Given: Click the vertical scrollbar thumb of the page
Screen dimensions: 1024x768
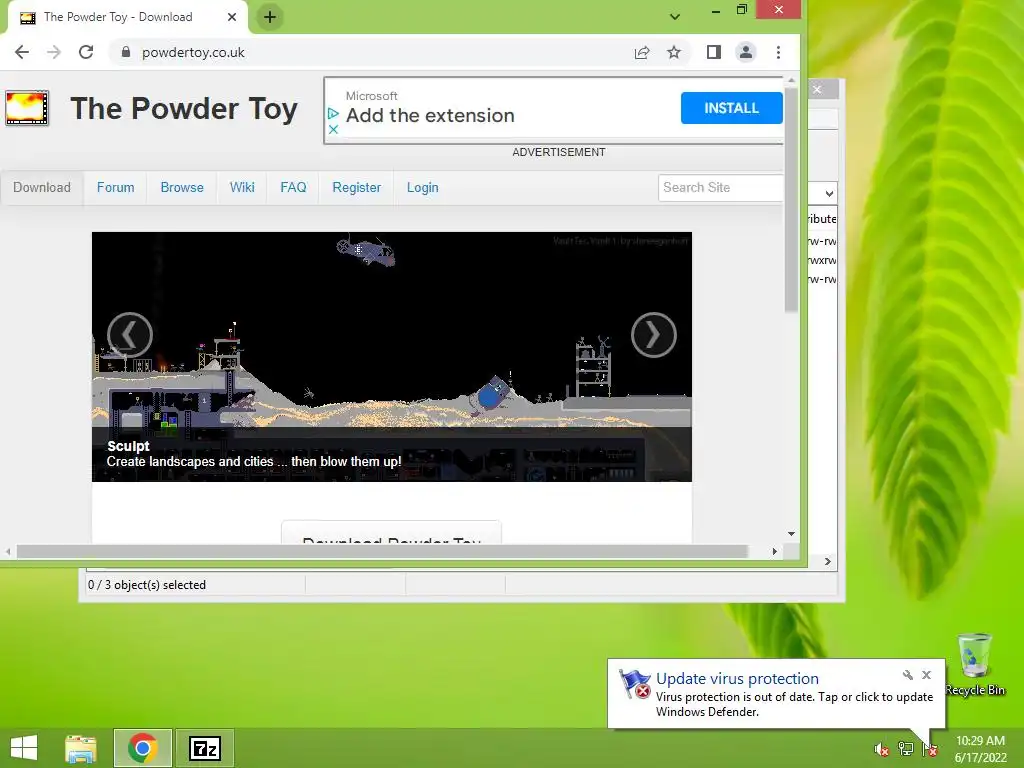Looking at the screenshot, I should pyautogui.click(x=791, y=199).
